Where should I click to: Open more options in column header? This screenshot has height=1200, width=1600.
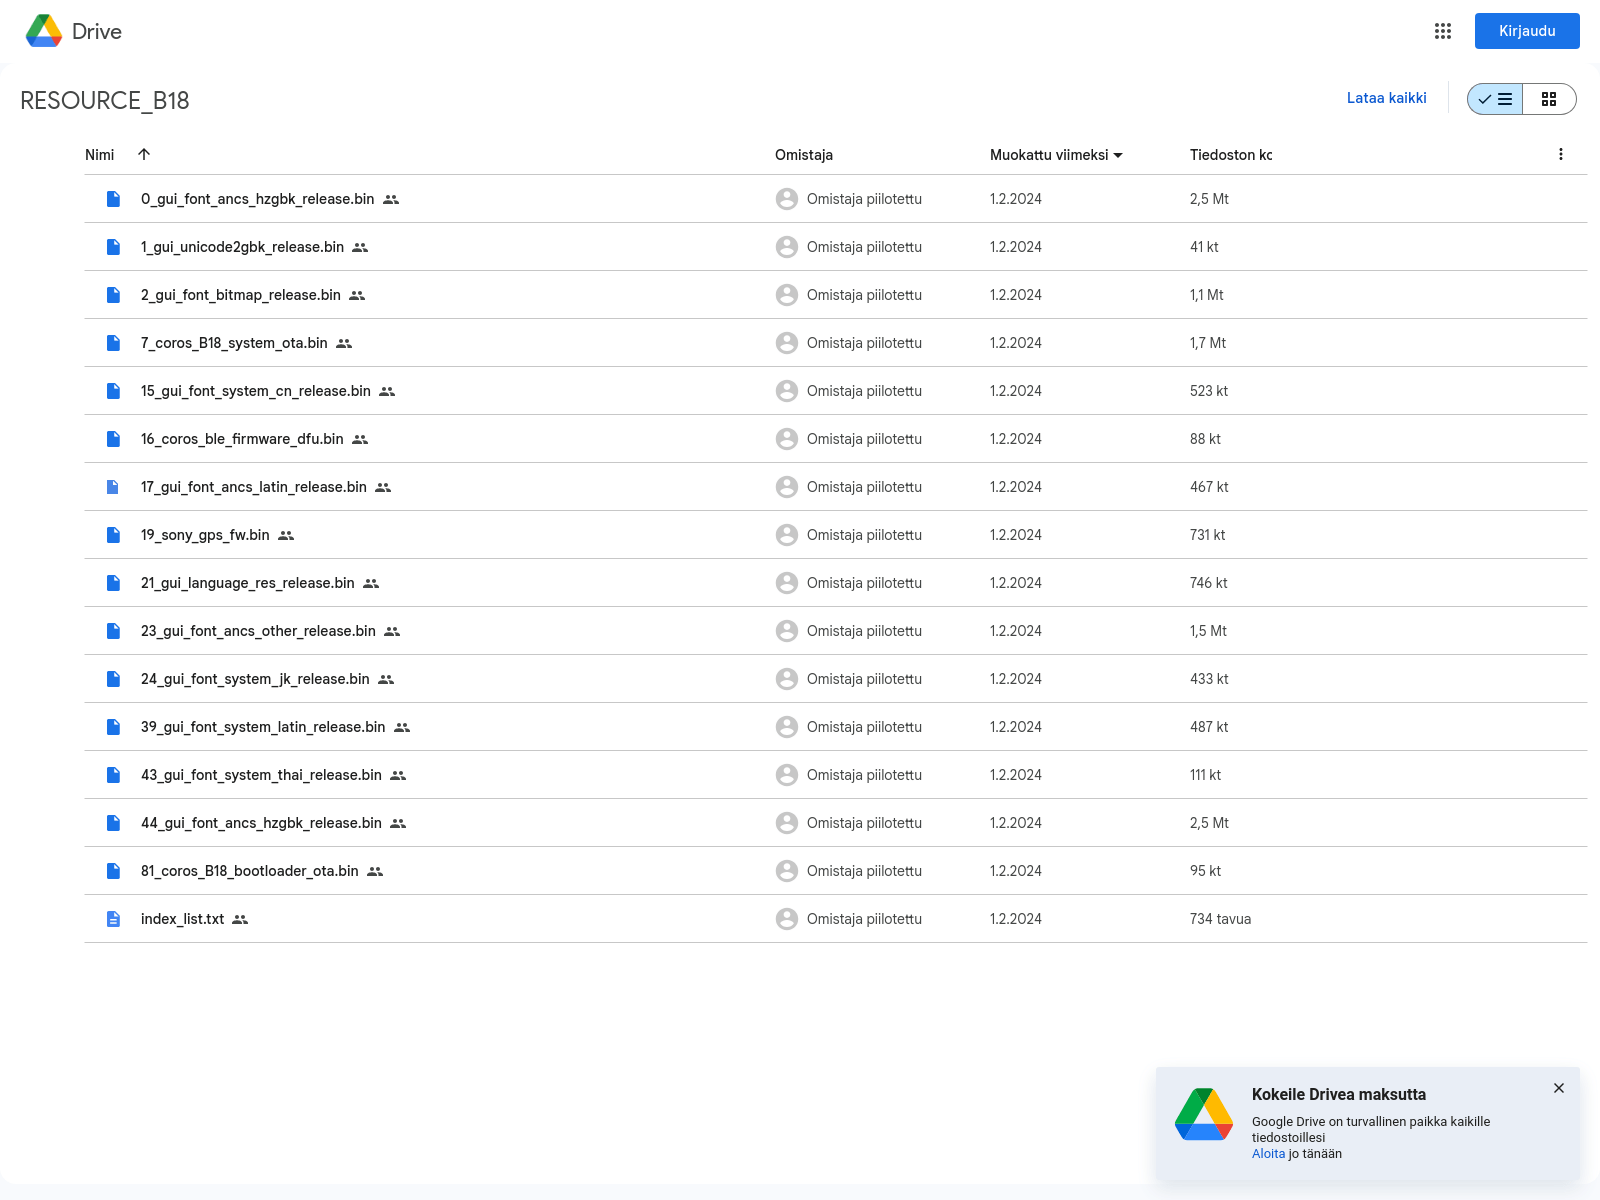(x=1560, y=154)
